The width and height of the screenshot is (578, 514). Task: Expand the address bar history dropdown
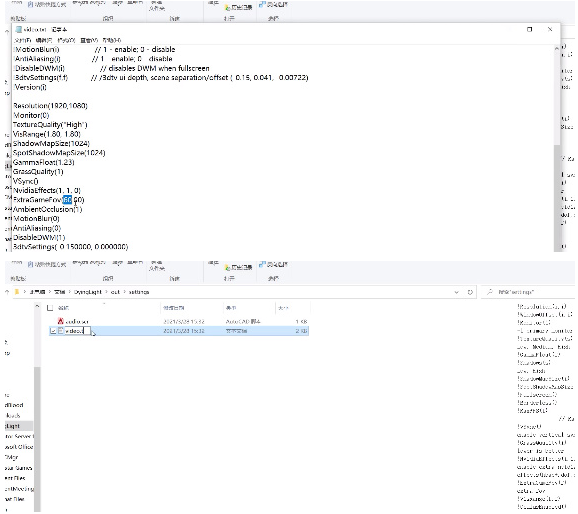[456, 292]
